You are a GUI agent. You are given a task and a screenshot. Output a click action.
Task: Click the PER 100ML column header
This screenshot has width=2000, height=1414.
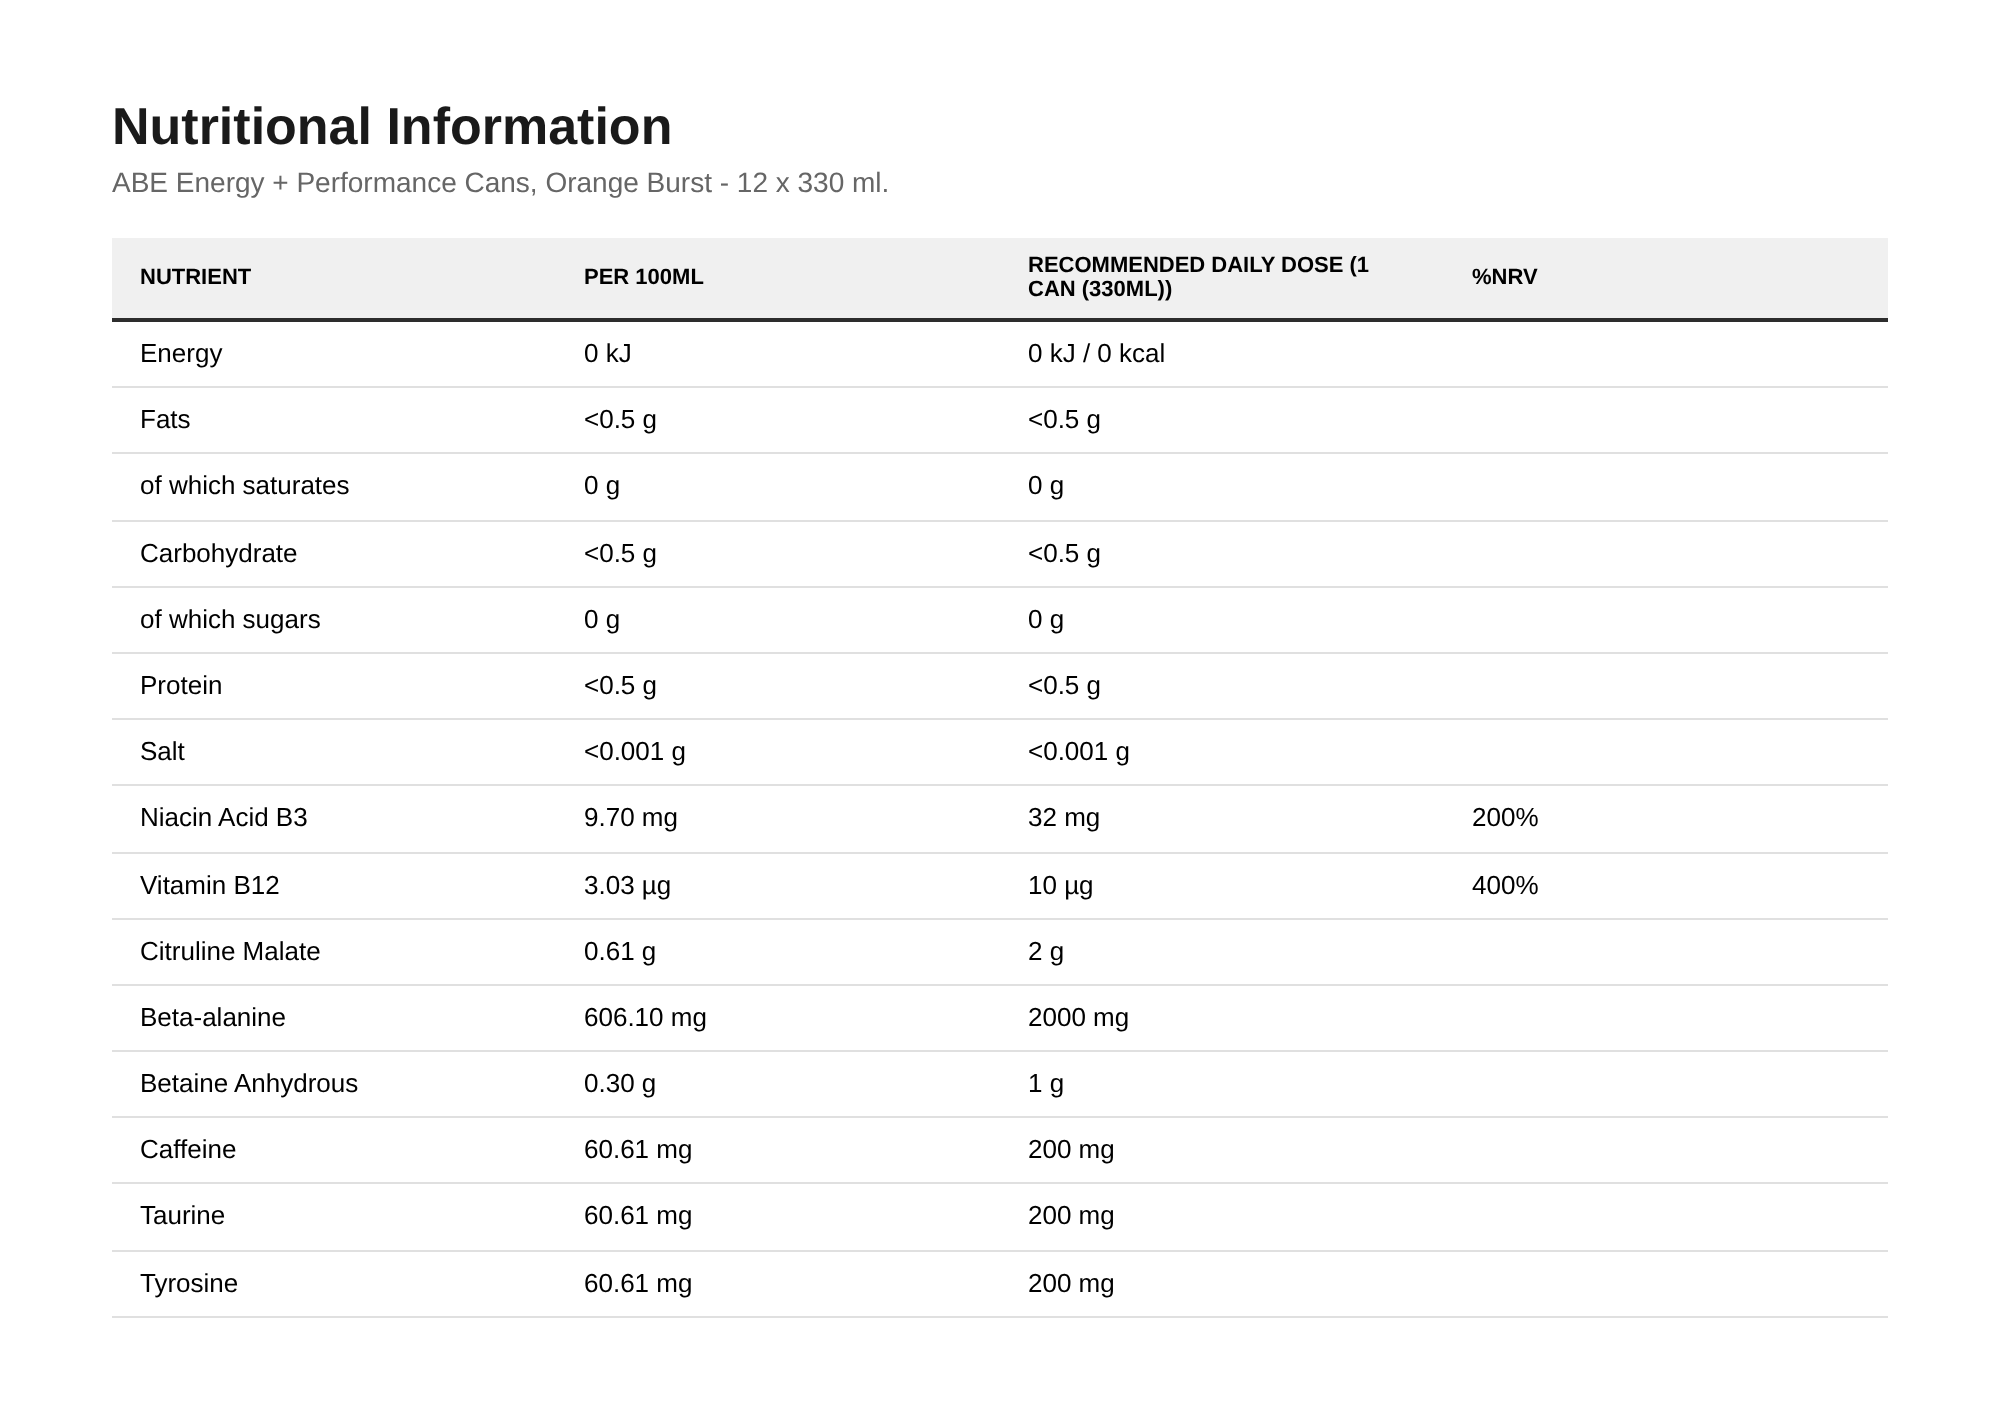coord(643,277)
